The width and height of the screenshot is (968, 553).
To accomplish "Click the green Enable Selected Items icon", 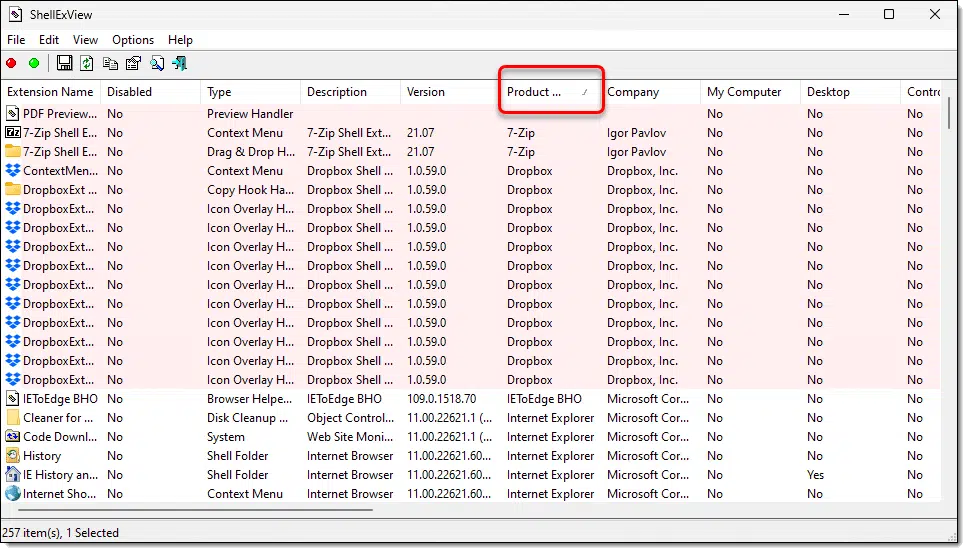I will tap(34, 63).
